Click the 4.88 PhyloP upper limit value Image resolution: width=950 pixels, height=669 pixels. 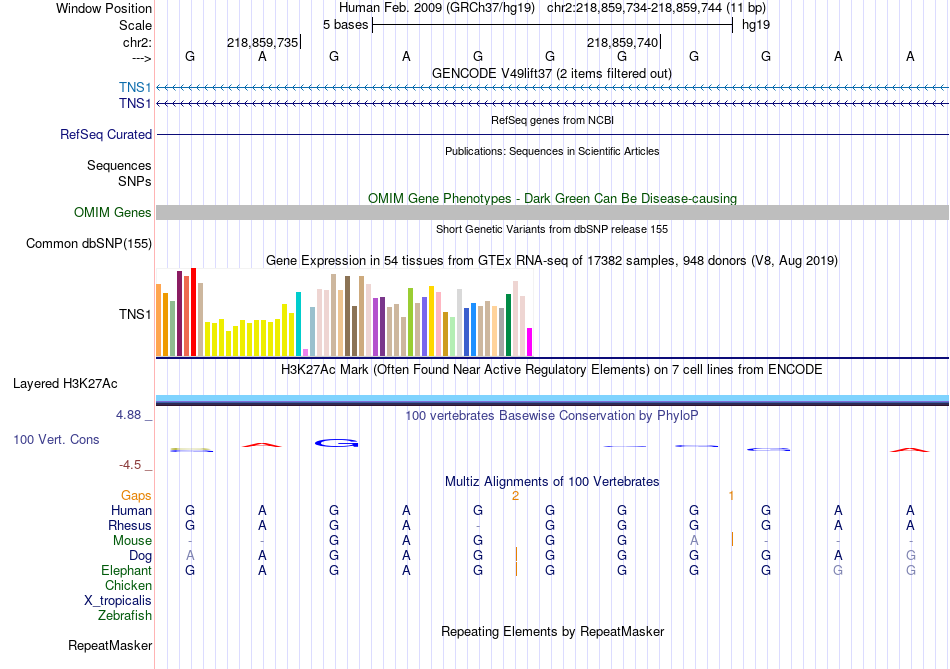pos(128,415)
